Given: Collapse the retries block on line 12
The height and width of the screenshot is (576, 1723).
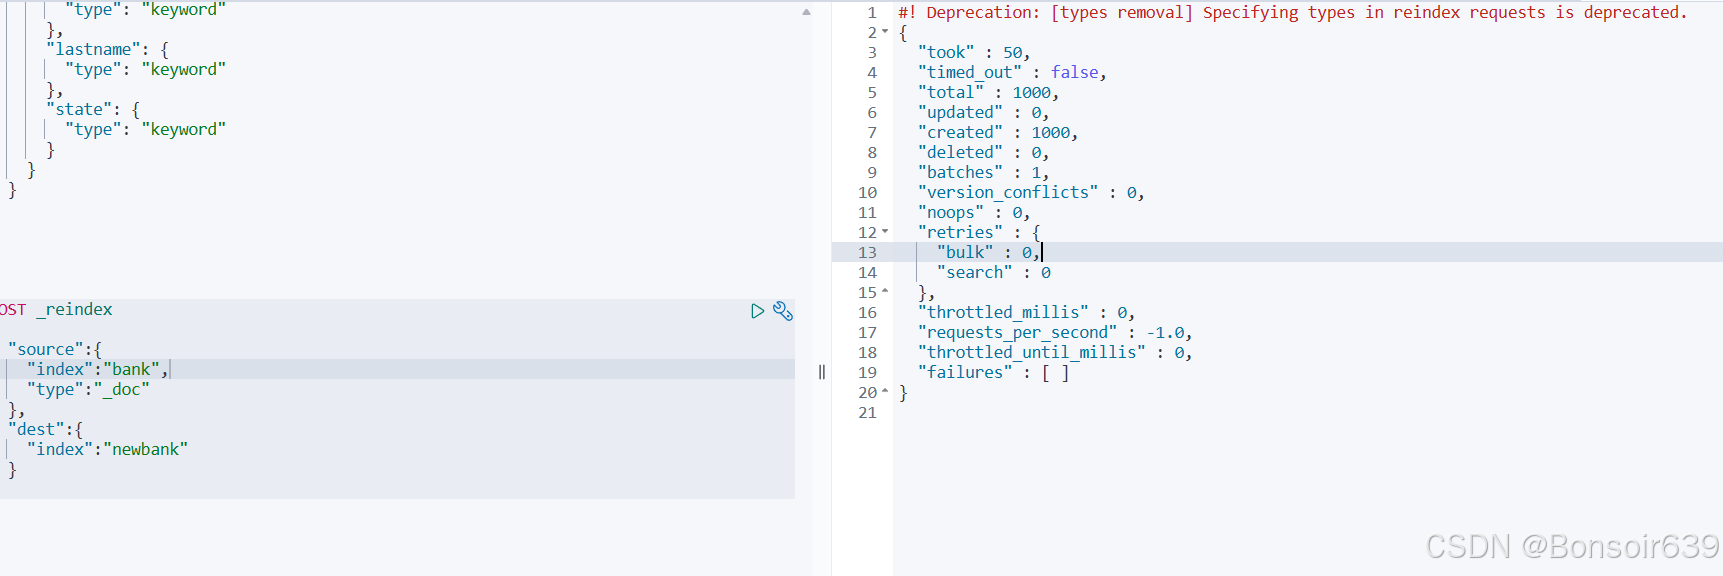Looking at the screenshot, I should click(x=885, y=232).
